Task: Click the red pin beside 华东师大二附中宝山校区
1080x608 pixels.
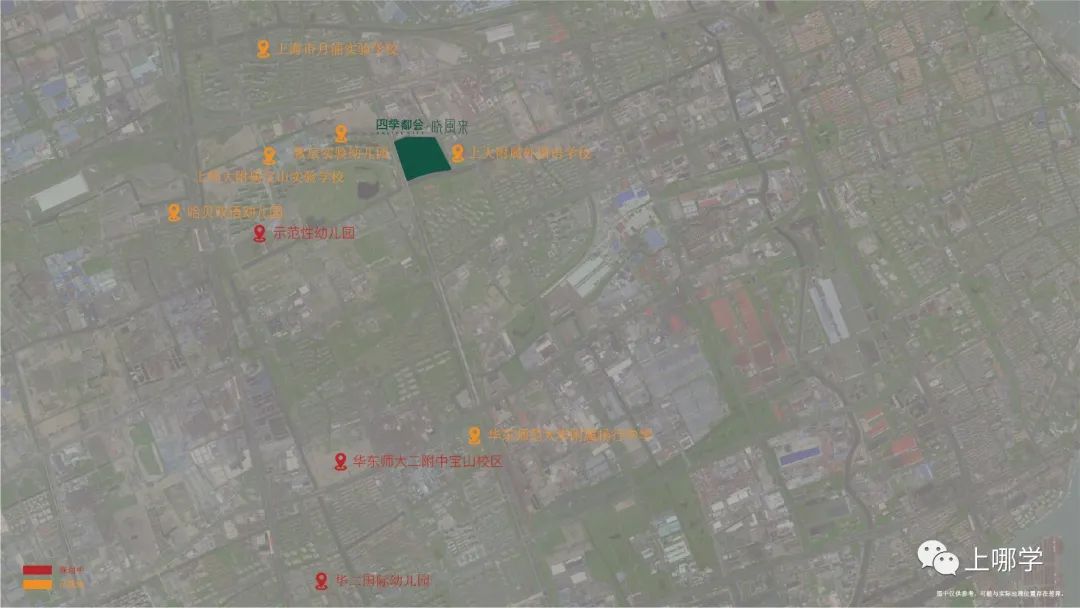Action: click(x=340, y=461)
